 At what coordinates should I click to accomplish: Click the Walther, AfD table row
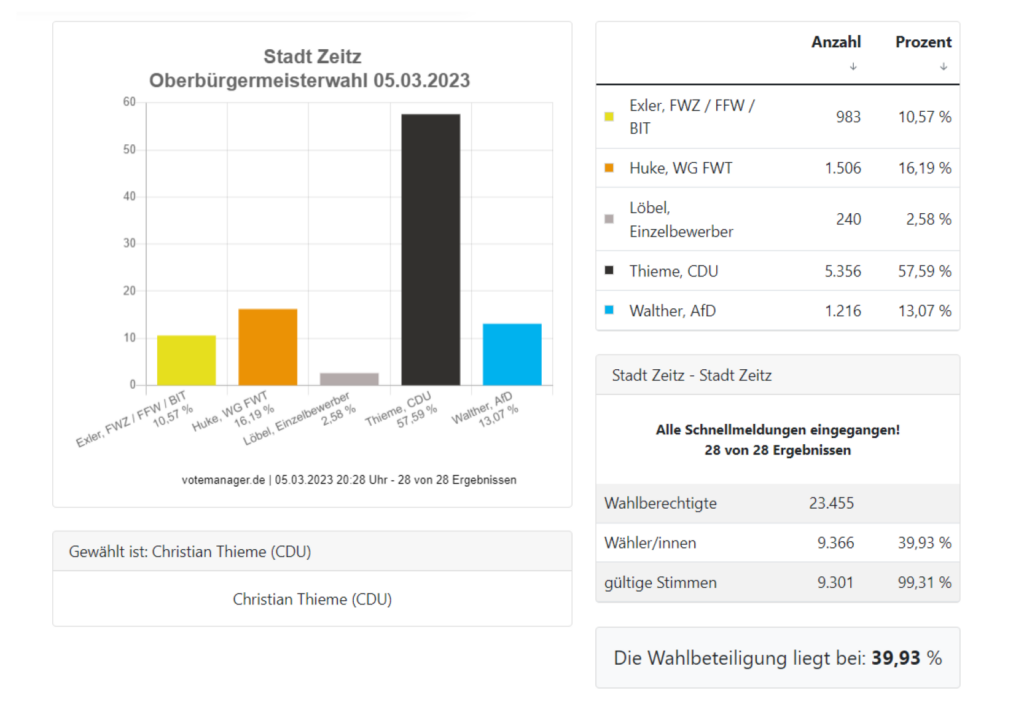pyautogui.click(x=777, y=311)
